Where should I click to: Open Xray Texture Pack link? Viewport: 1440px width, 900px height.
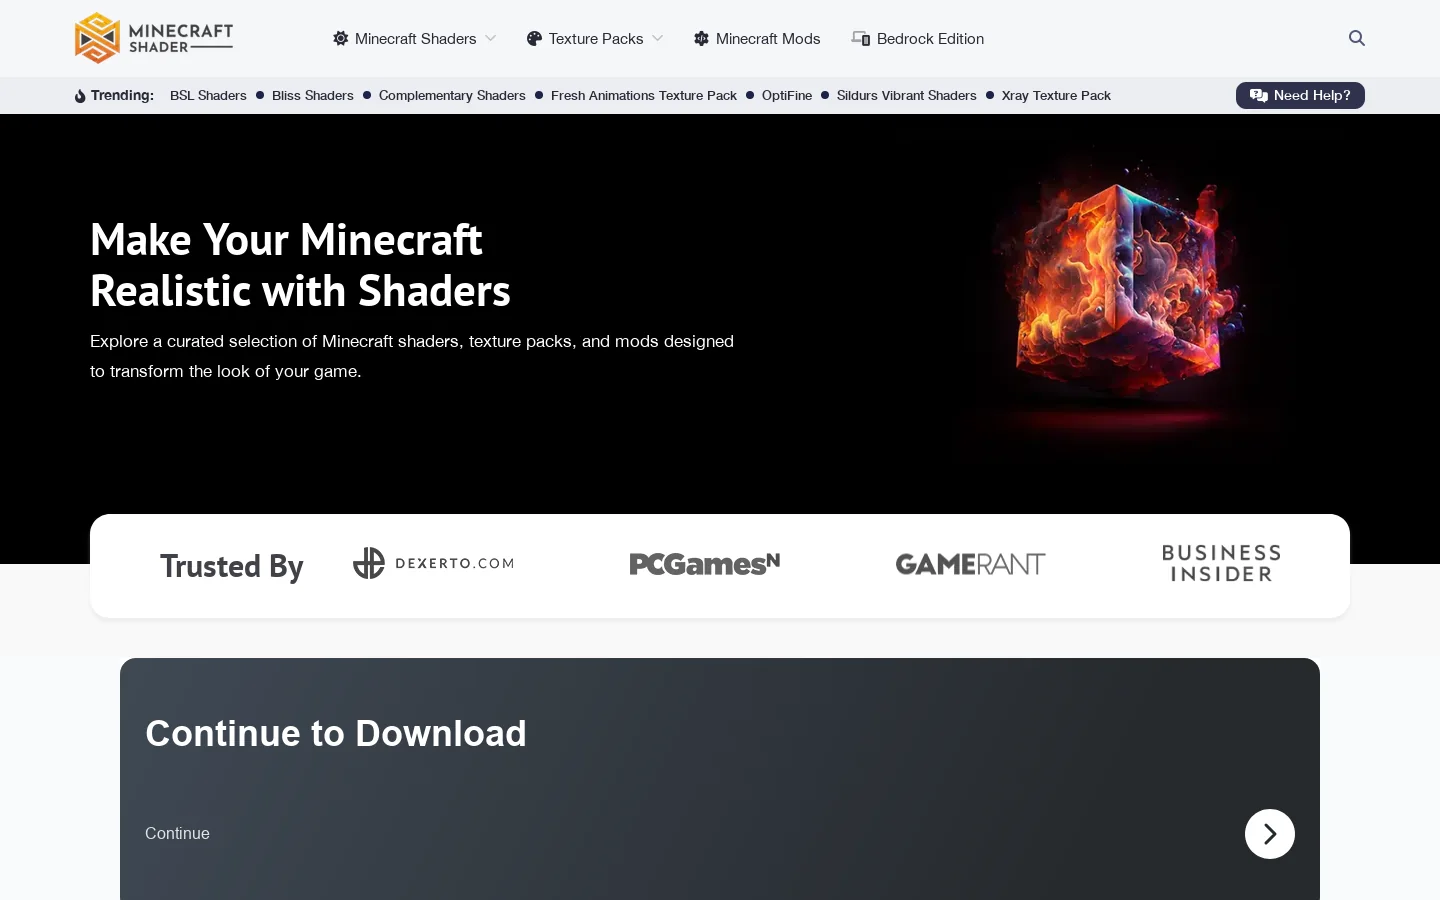1056,95
